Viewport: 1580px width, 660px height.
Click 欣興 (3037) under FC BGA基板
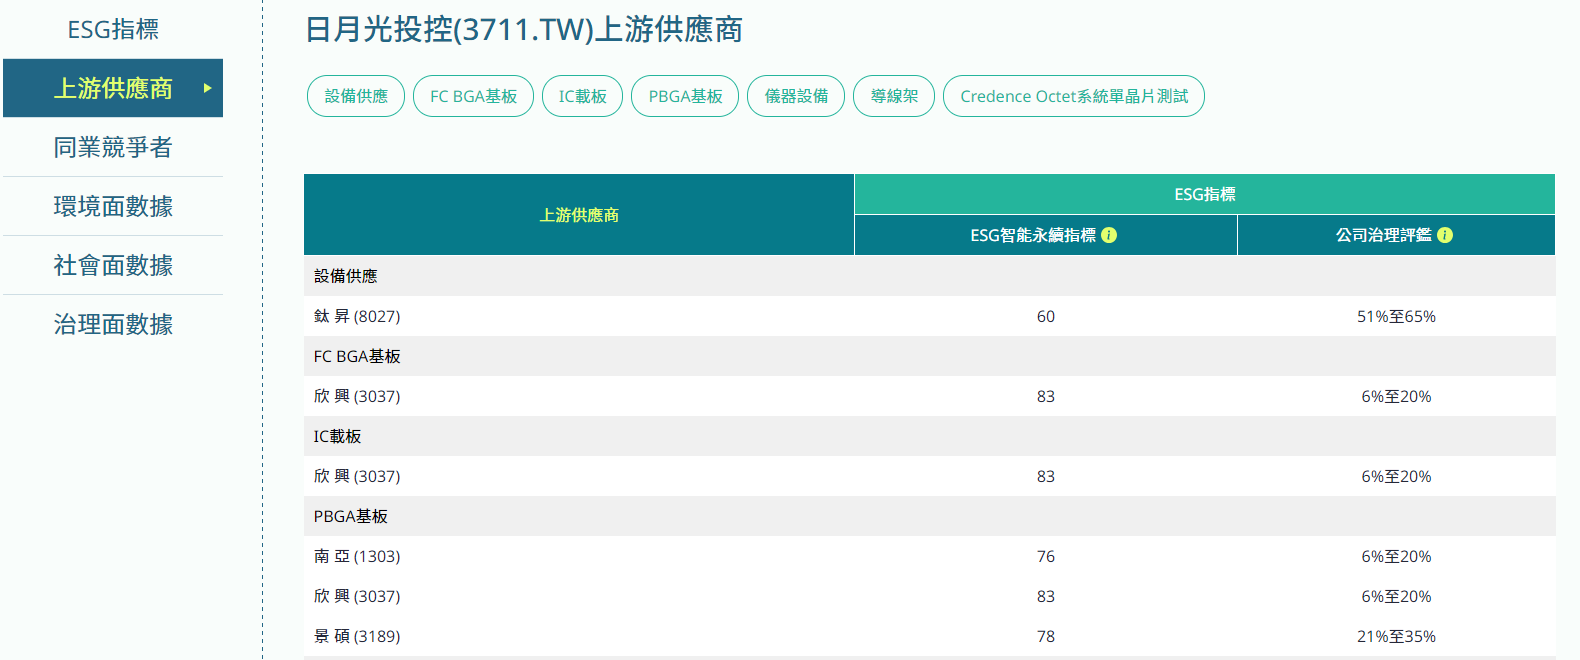tap(357, 396)
